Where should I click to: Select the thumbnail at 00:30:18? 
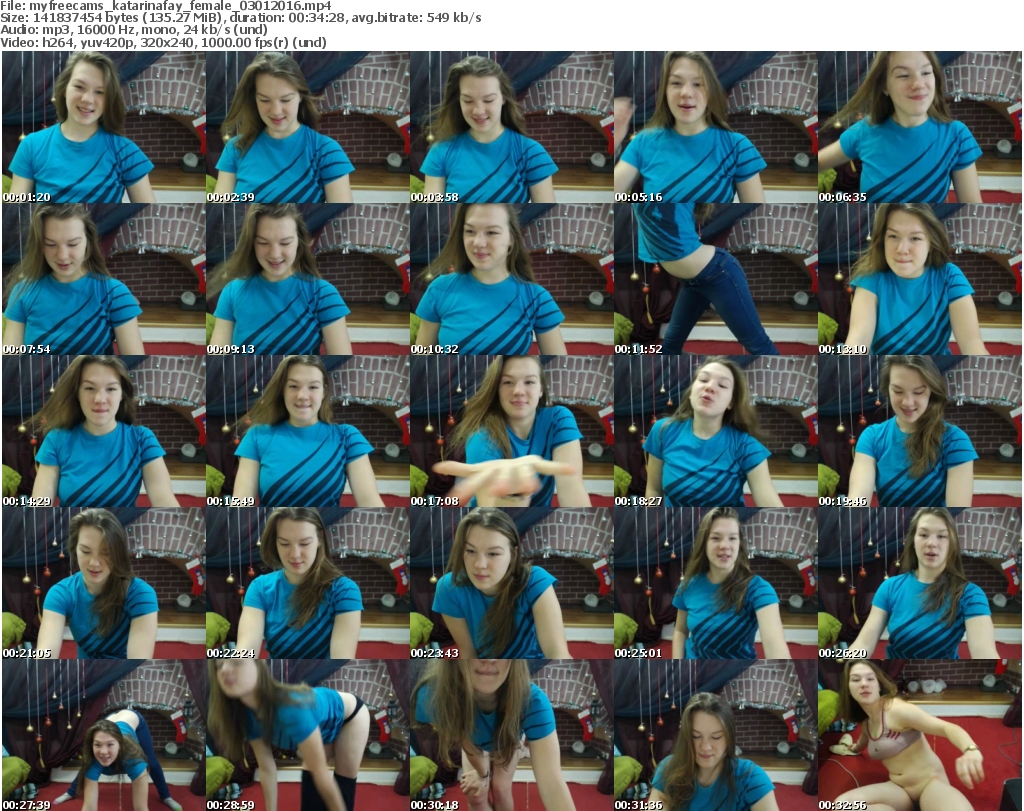click(x=511, y=735)
